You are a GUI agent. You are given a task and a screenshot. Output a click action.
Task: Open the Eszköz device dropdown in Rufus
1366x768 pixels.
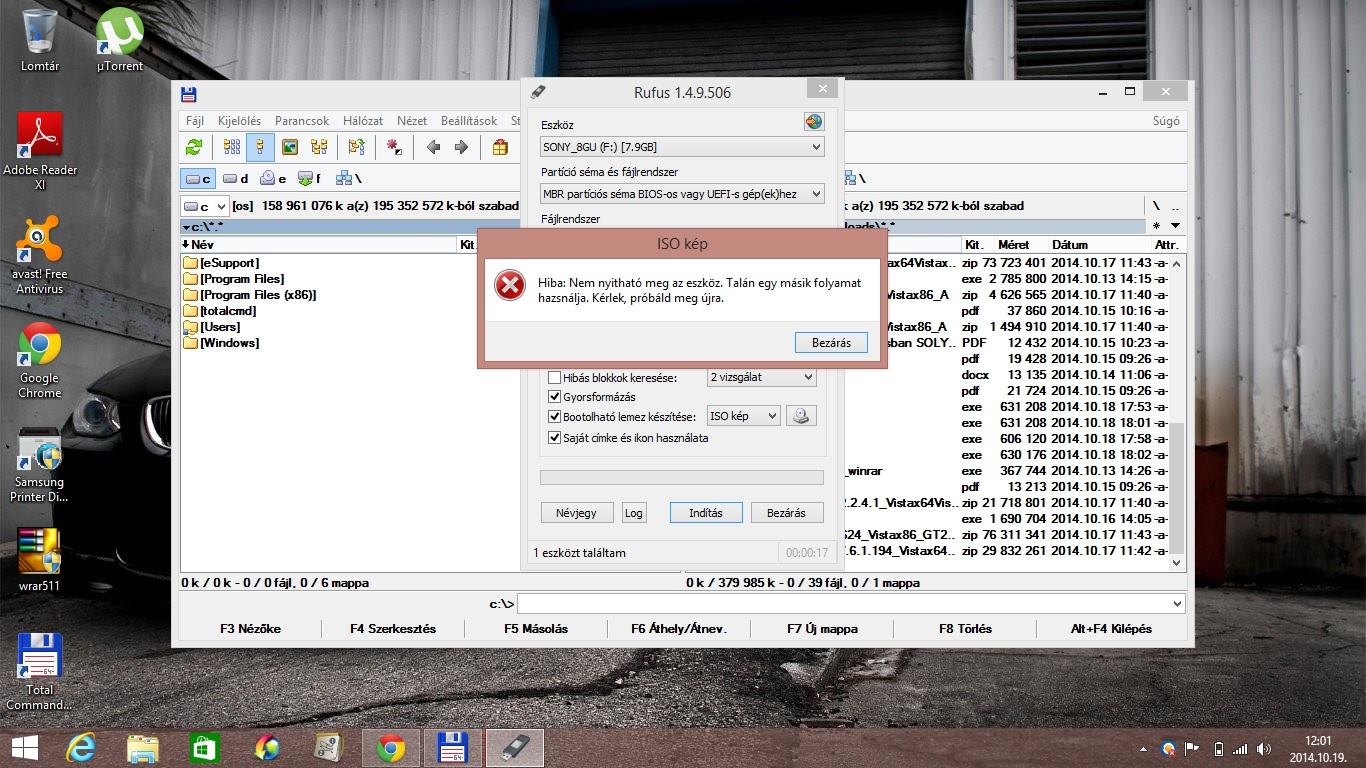[682, 147]
